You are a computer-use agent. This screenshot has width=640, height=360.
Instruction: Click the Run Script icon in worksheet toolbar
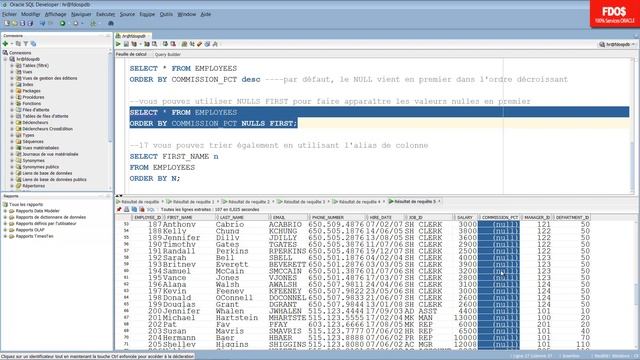tap(126, 44)
